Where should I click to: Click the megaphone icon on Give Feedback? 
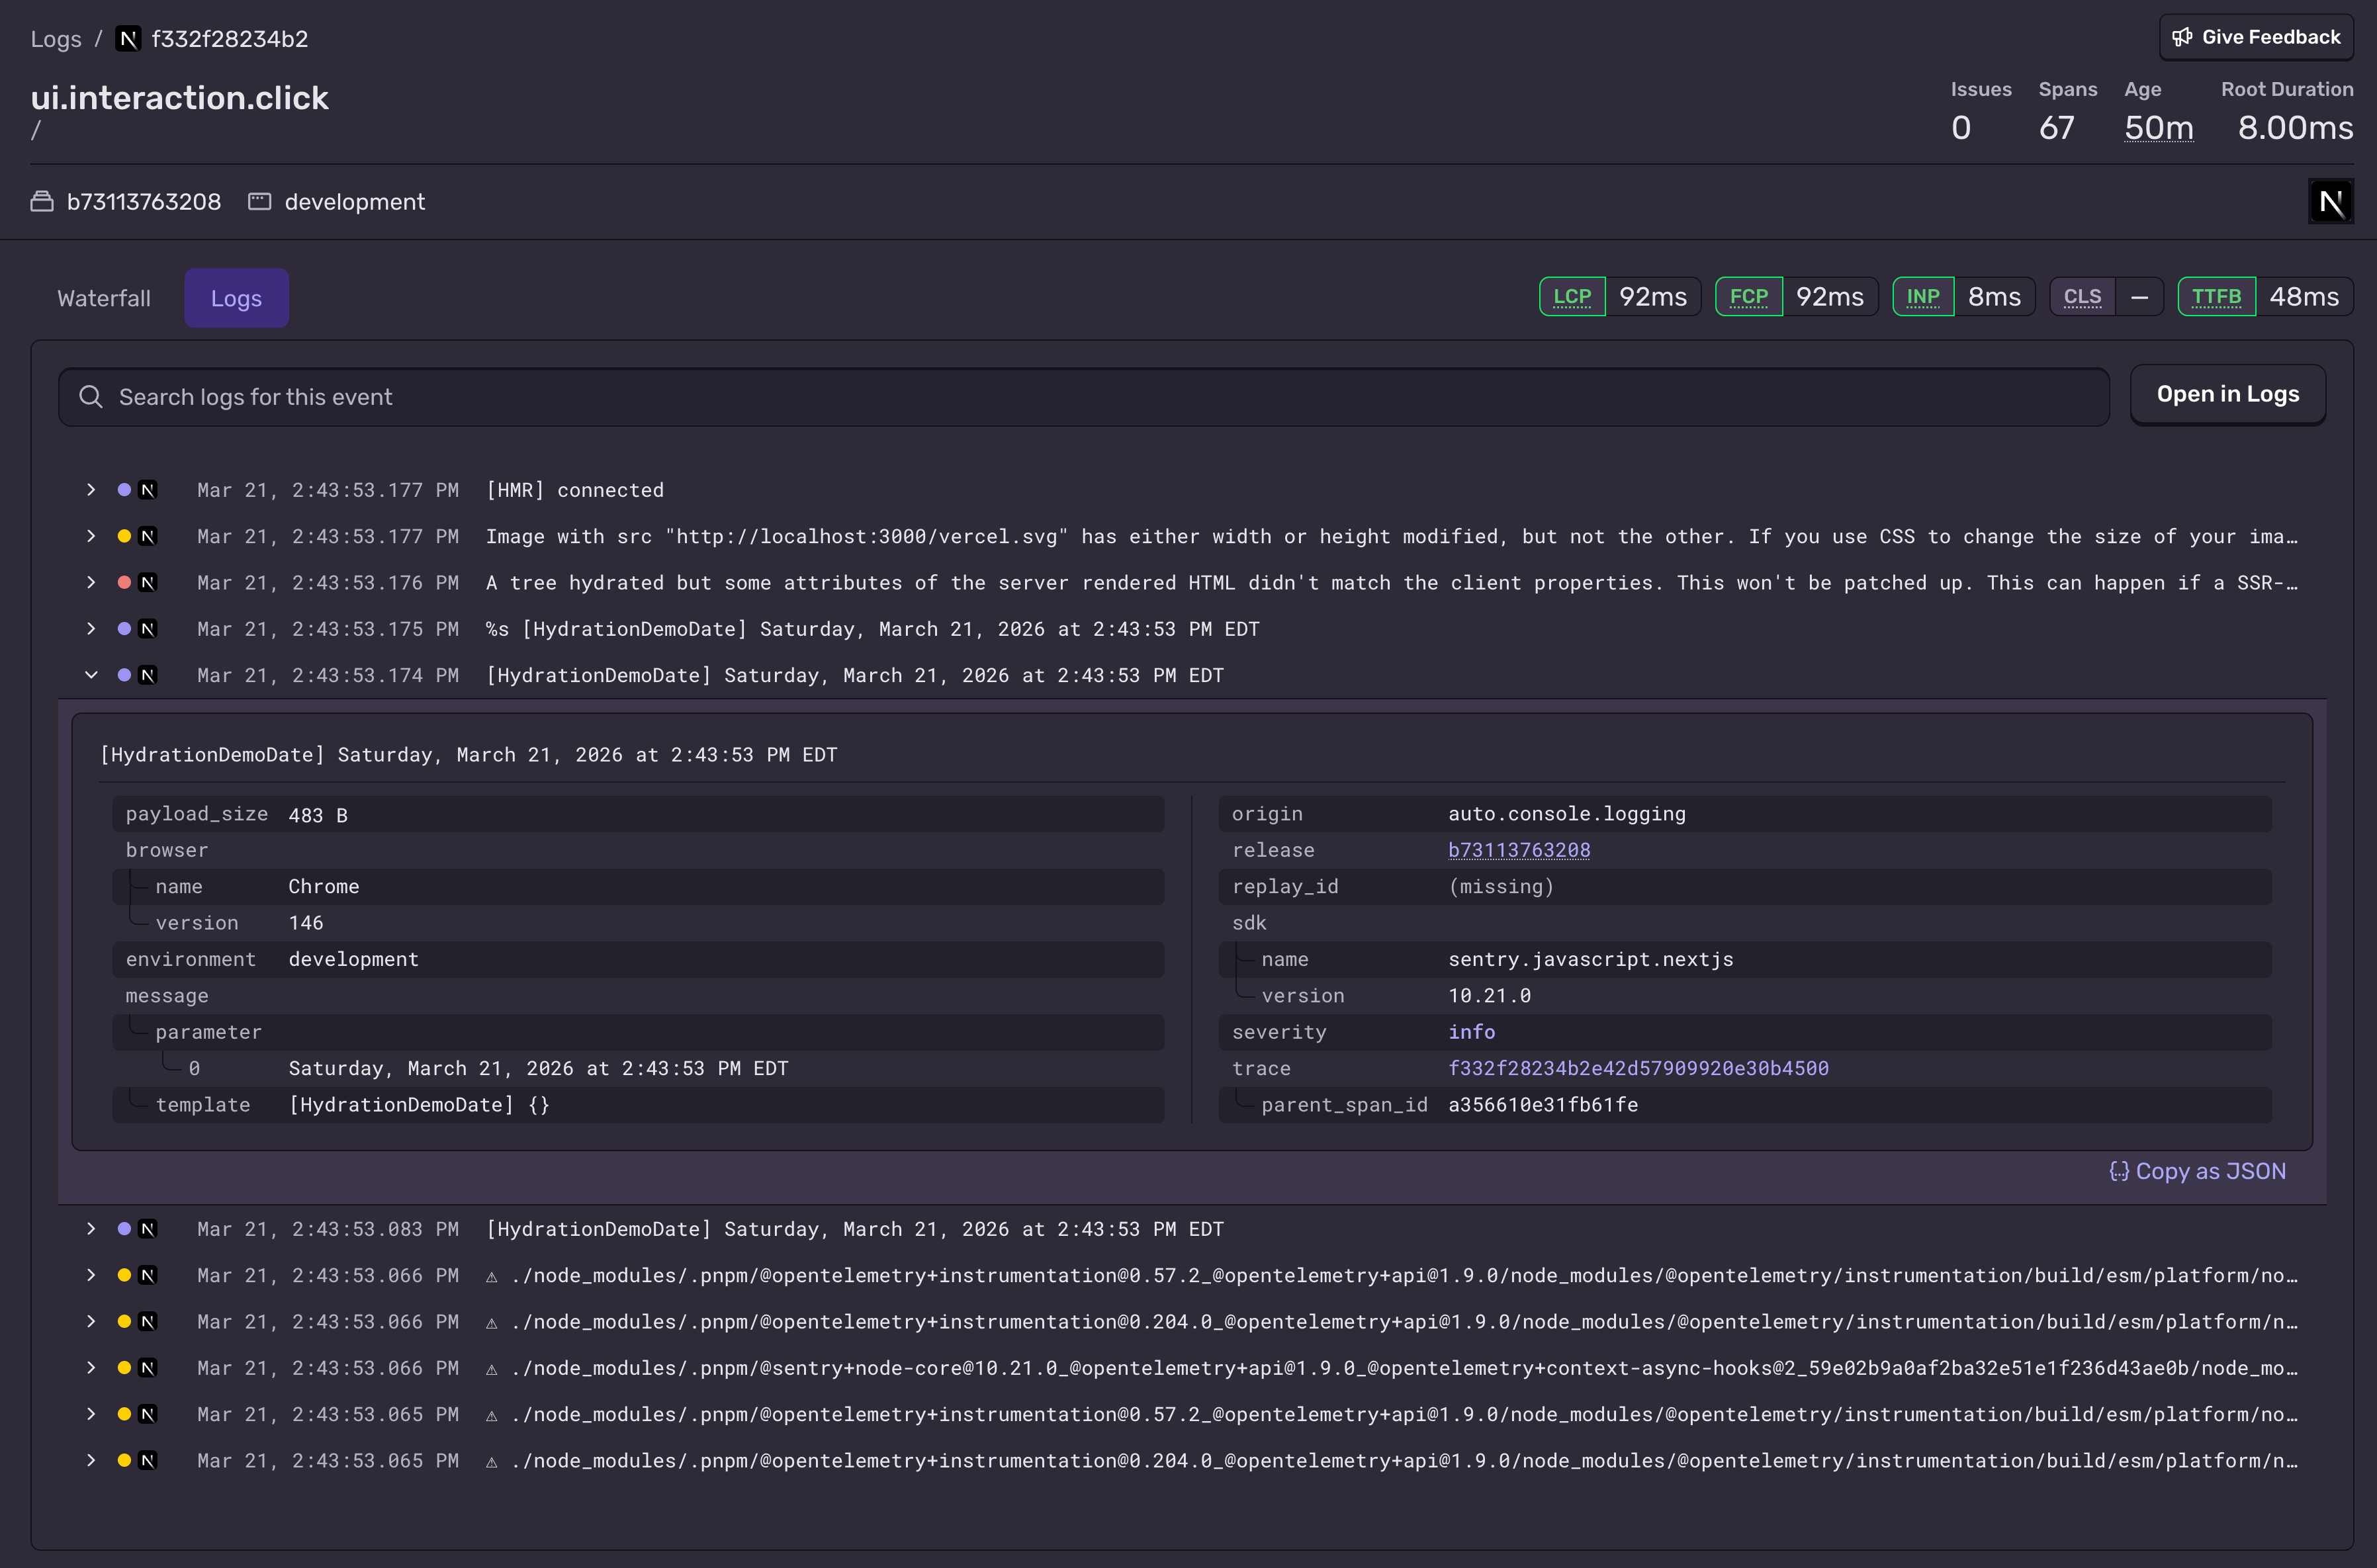point(2183,37)
